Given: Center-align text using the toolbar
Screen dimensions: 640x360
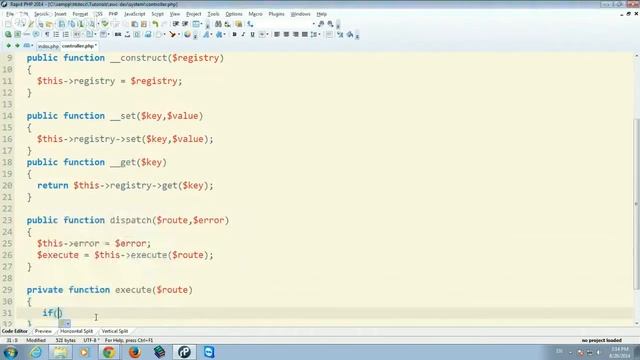Looking at the screenshot, I should (x=286, y=35).
